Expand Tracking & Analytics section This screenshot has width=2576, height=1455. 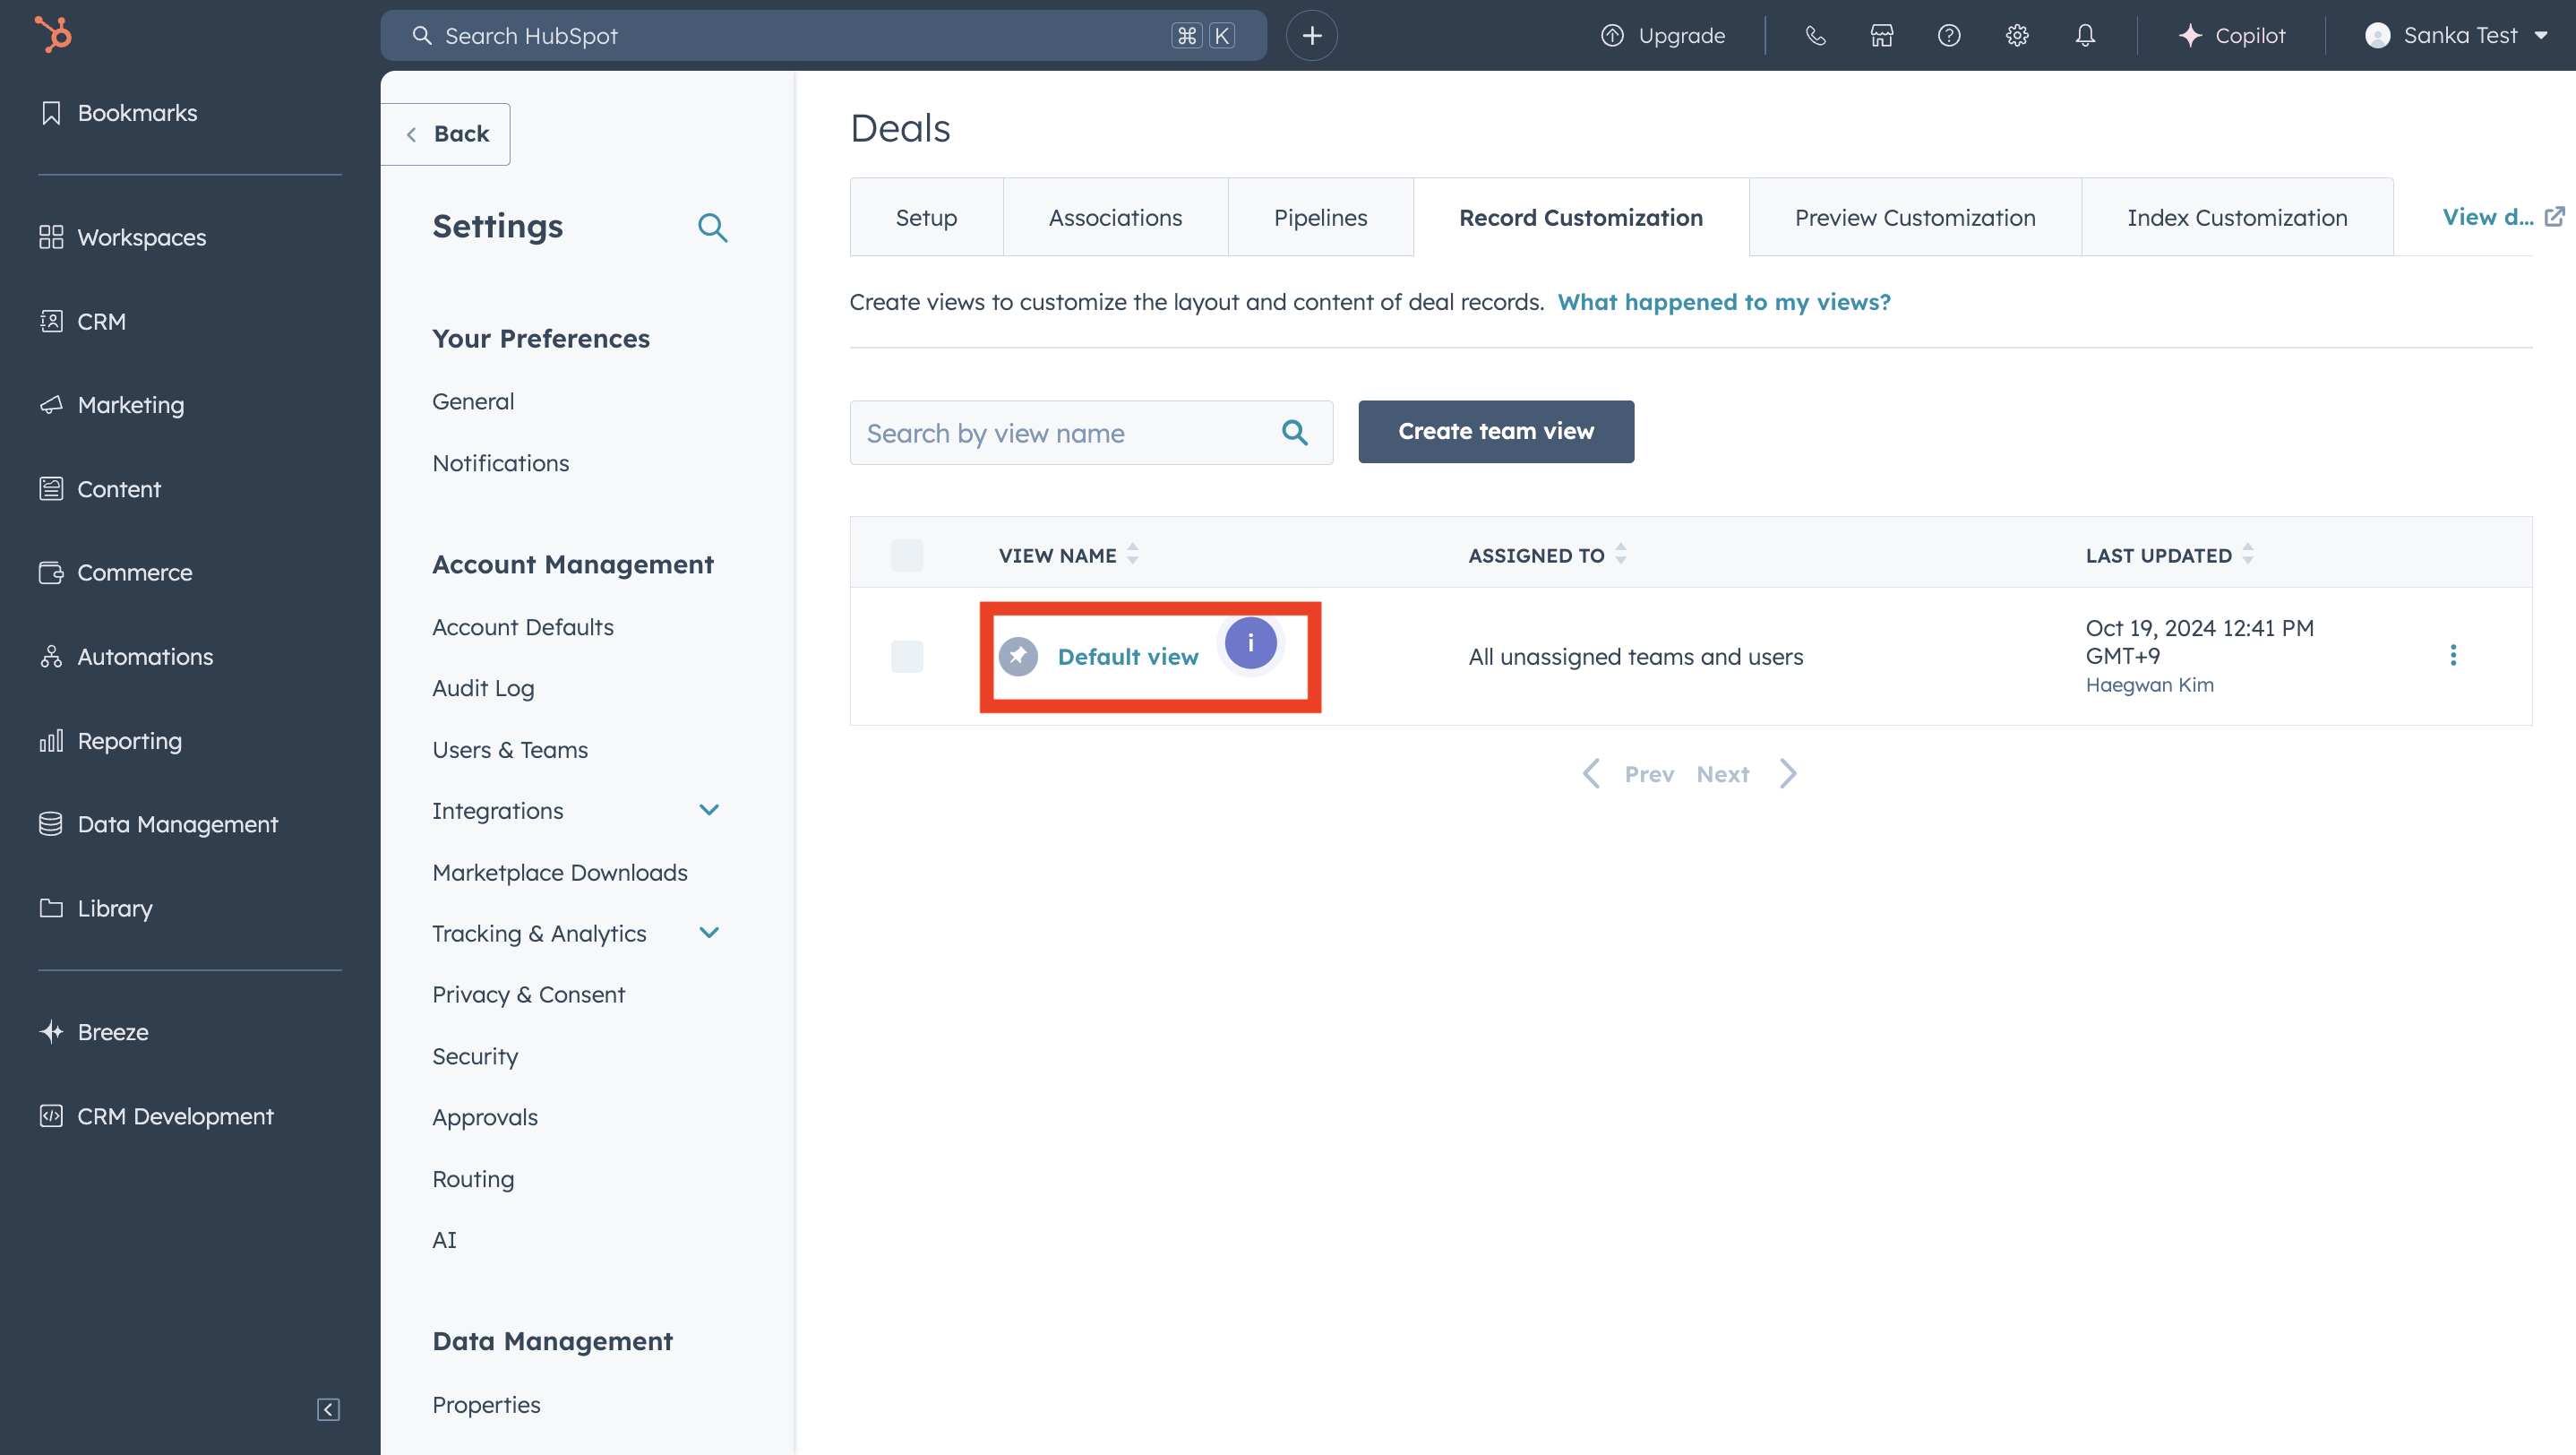(x=709, y=933)
